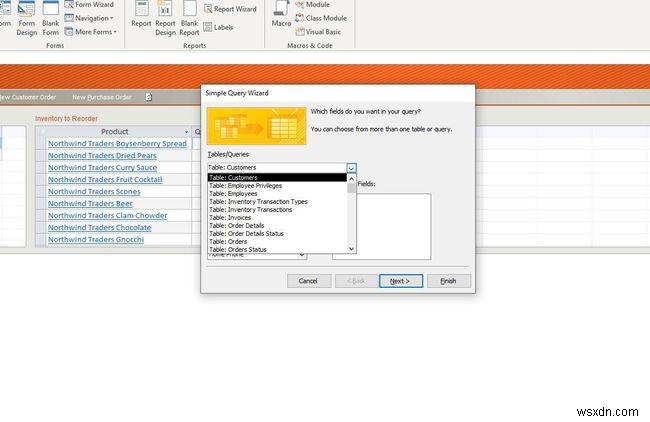Click the refresh icon beside New Purchase Order

[149, 97]
